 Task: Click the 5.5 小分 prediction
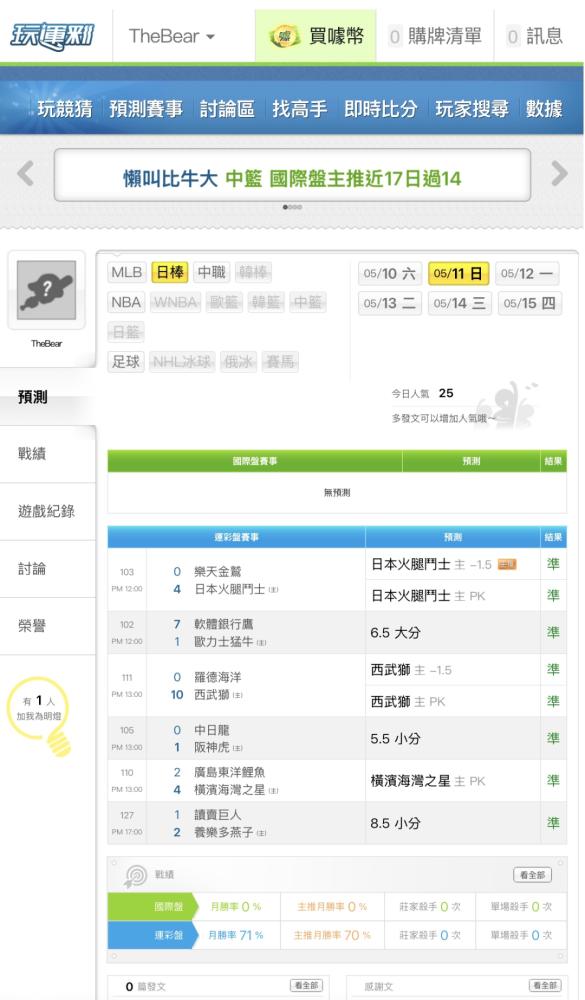396,739
